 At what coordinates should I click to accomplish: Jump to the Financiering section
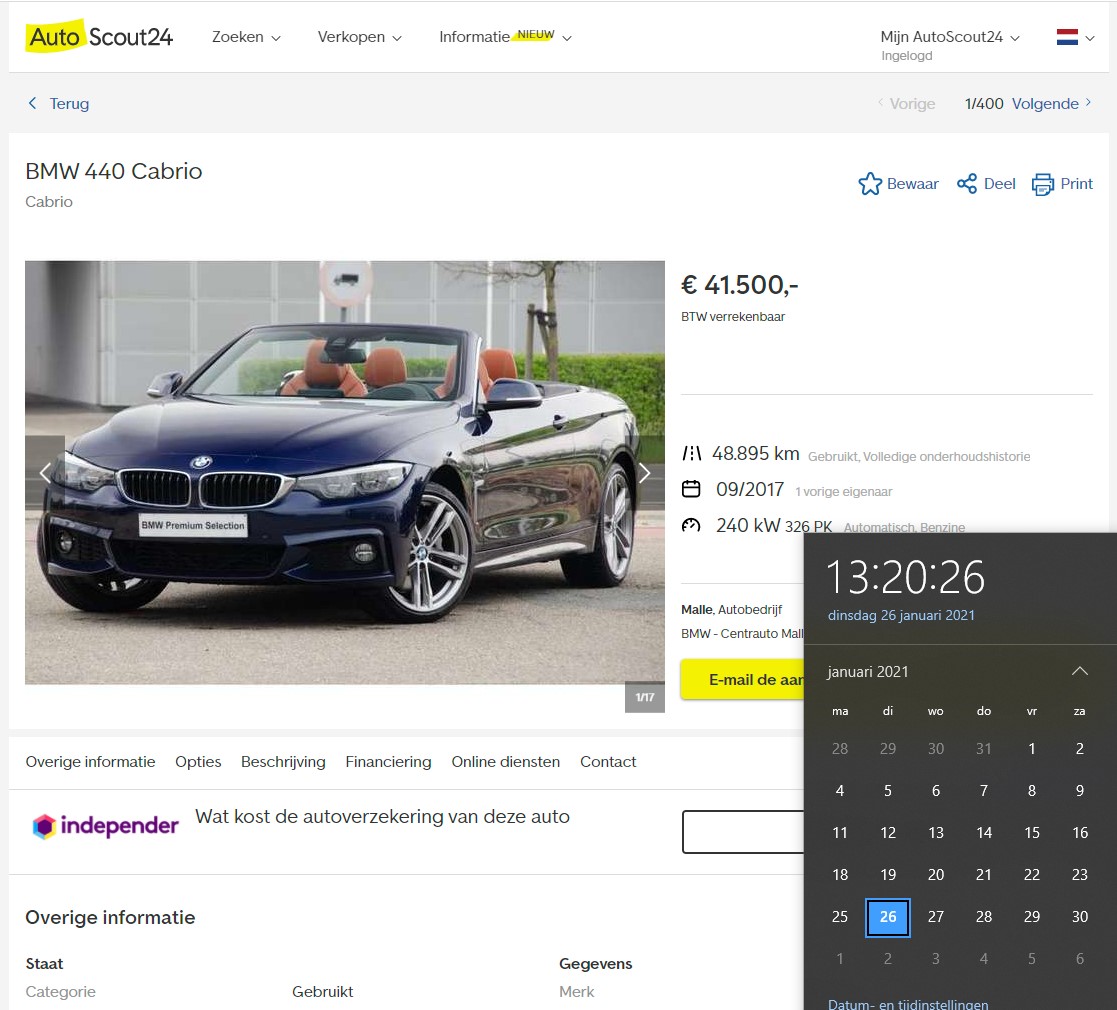click(x=388, y=762)
